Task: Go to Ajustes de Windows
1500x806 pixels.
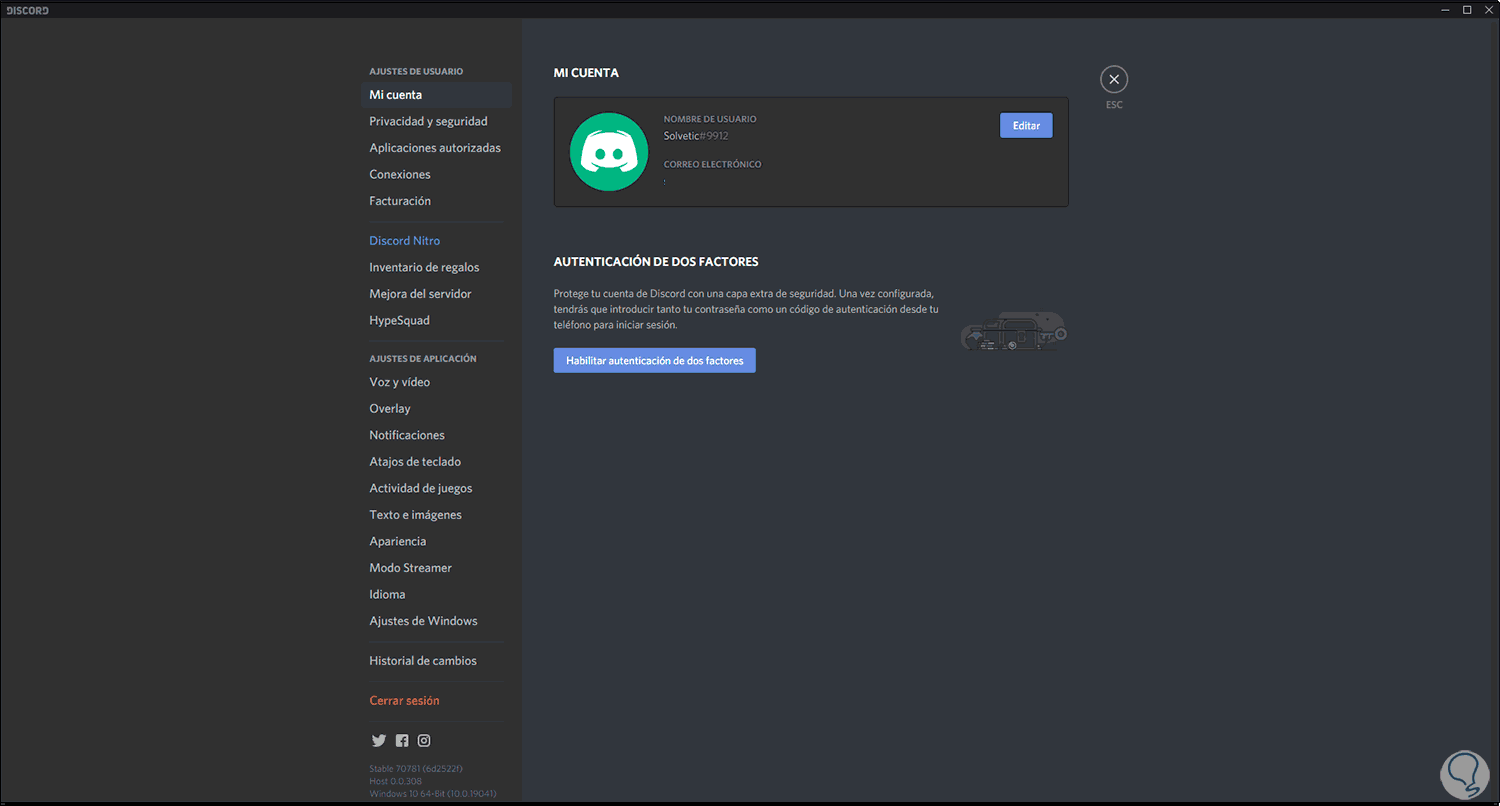Action: point(436,620)
